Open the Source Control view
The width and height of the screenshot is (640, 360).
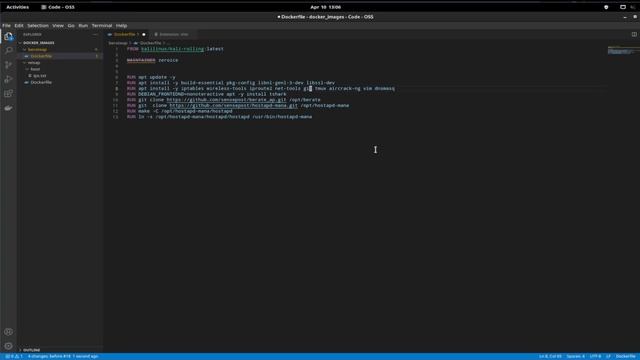8,65
